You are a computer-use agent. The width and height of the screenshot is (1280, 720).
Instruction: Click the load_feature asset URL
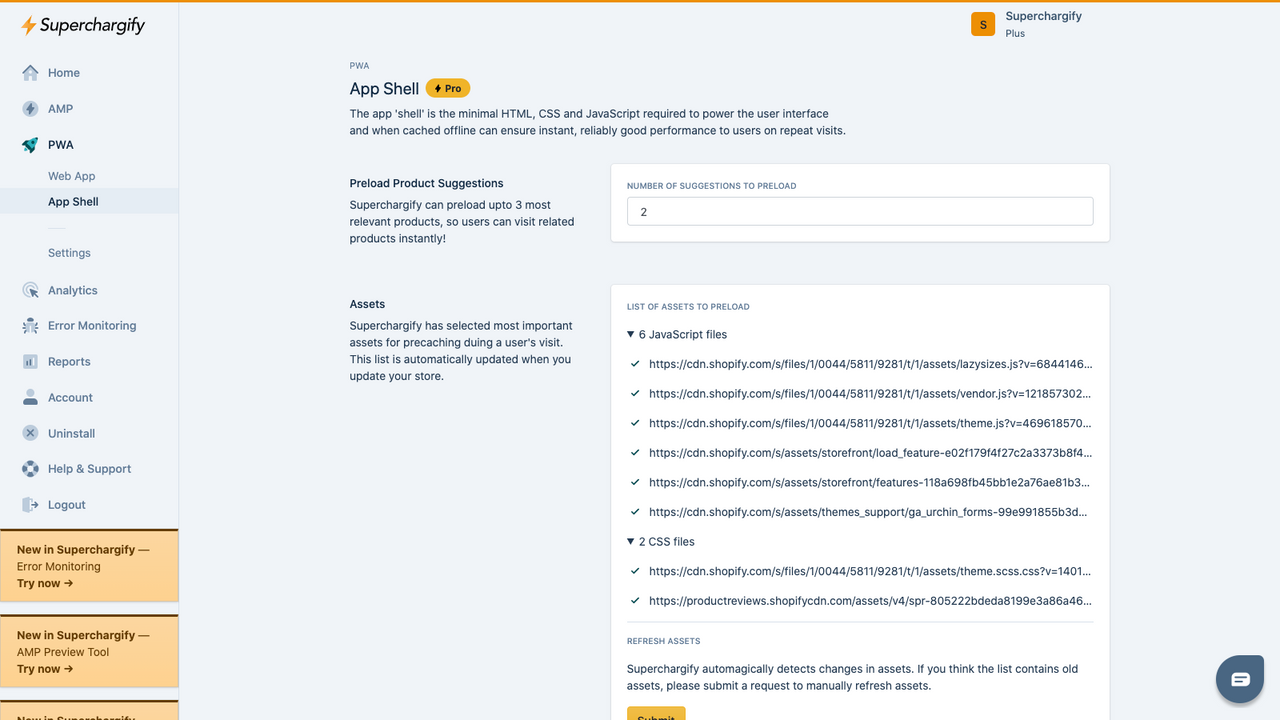tap(871, 453)
